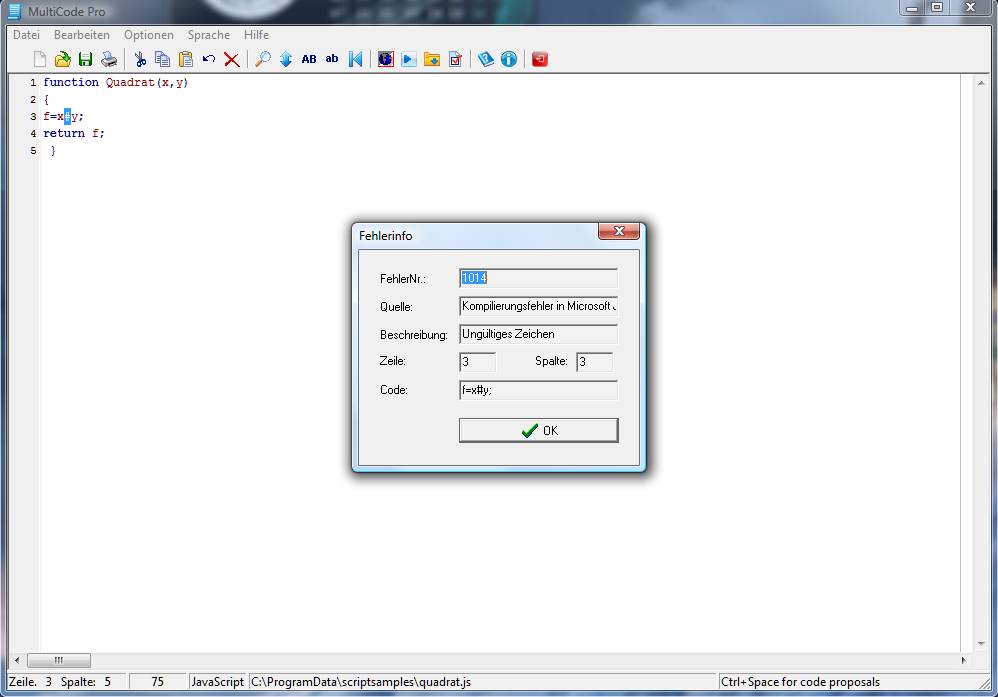Jump to start with the blue bar-arrow icon
Image resolution: width=998 pixels, height=697 pixels.
click(x=355, y=59)
